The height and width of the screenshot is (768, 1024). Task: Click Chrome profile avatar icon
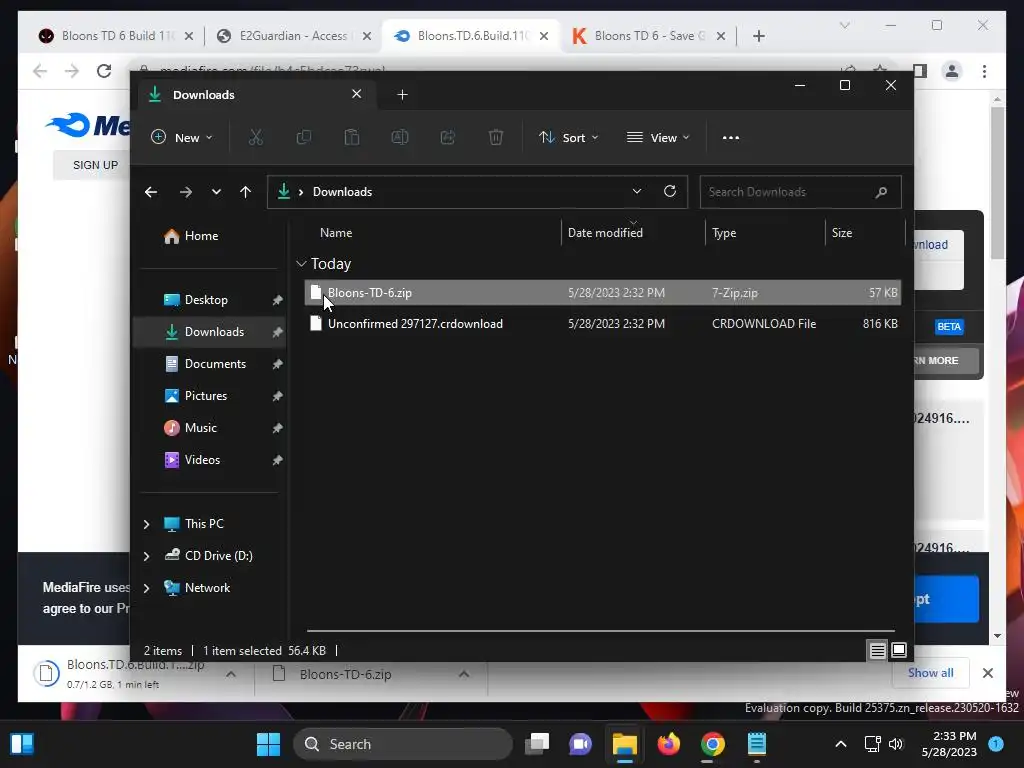[x=952, y=71]
